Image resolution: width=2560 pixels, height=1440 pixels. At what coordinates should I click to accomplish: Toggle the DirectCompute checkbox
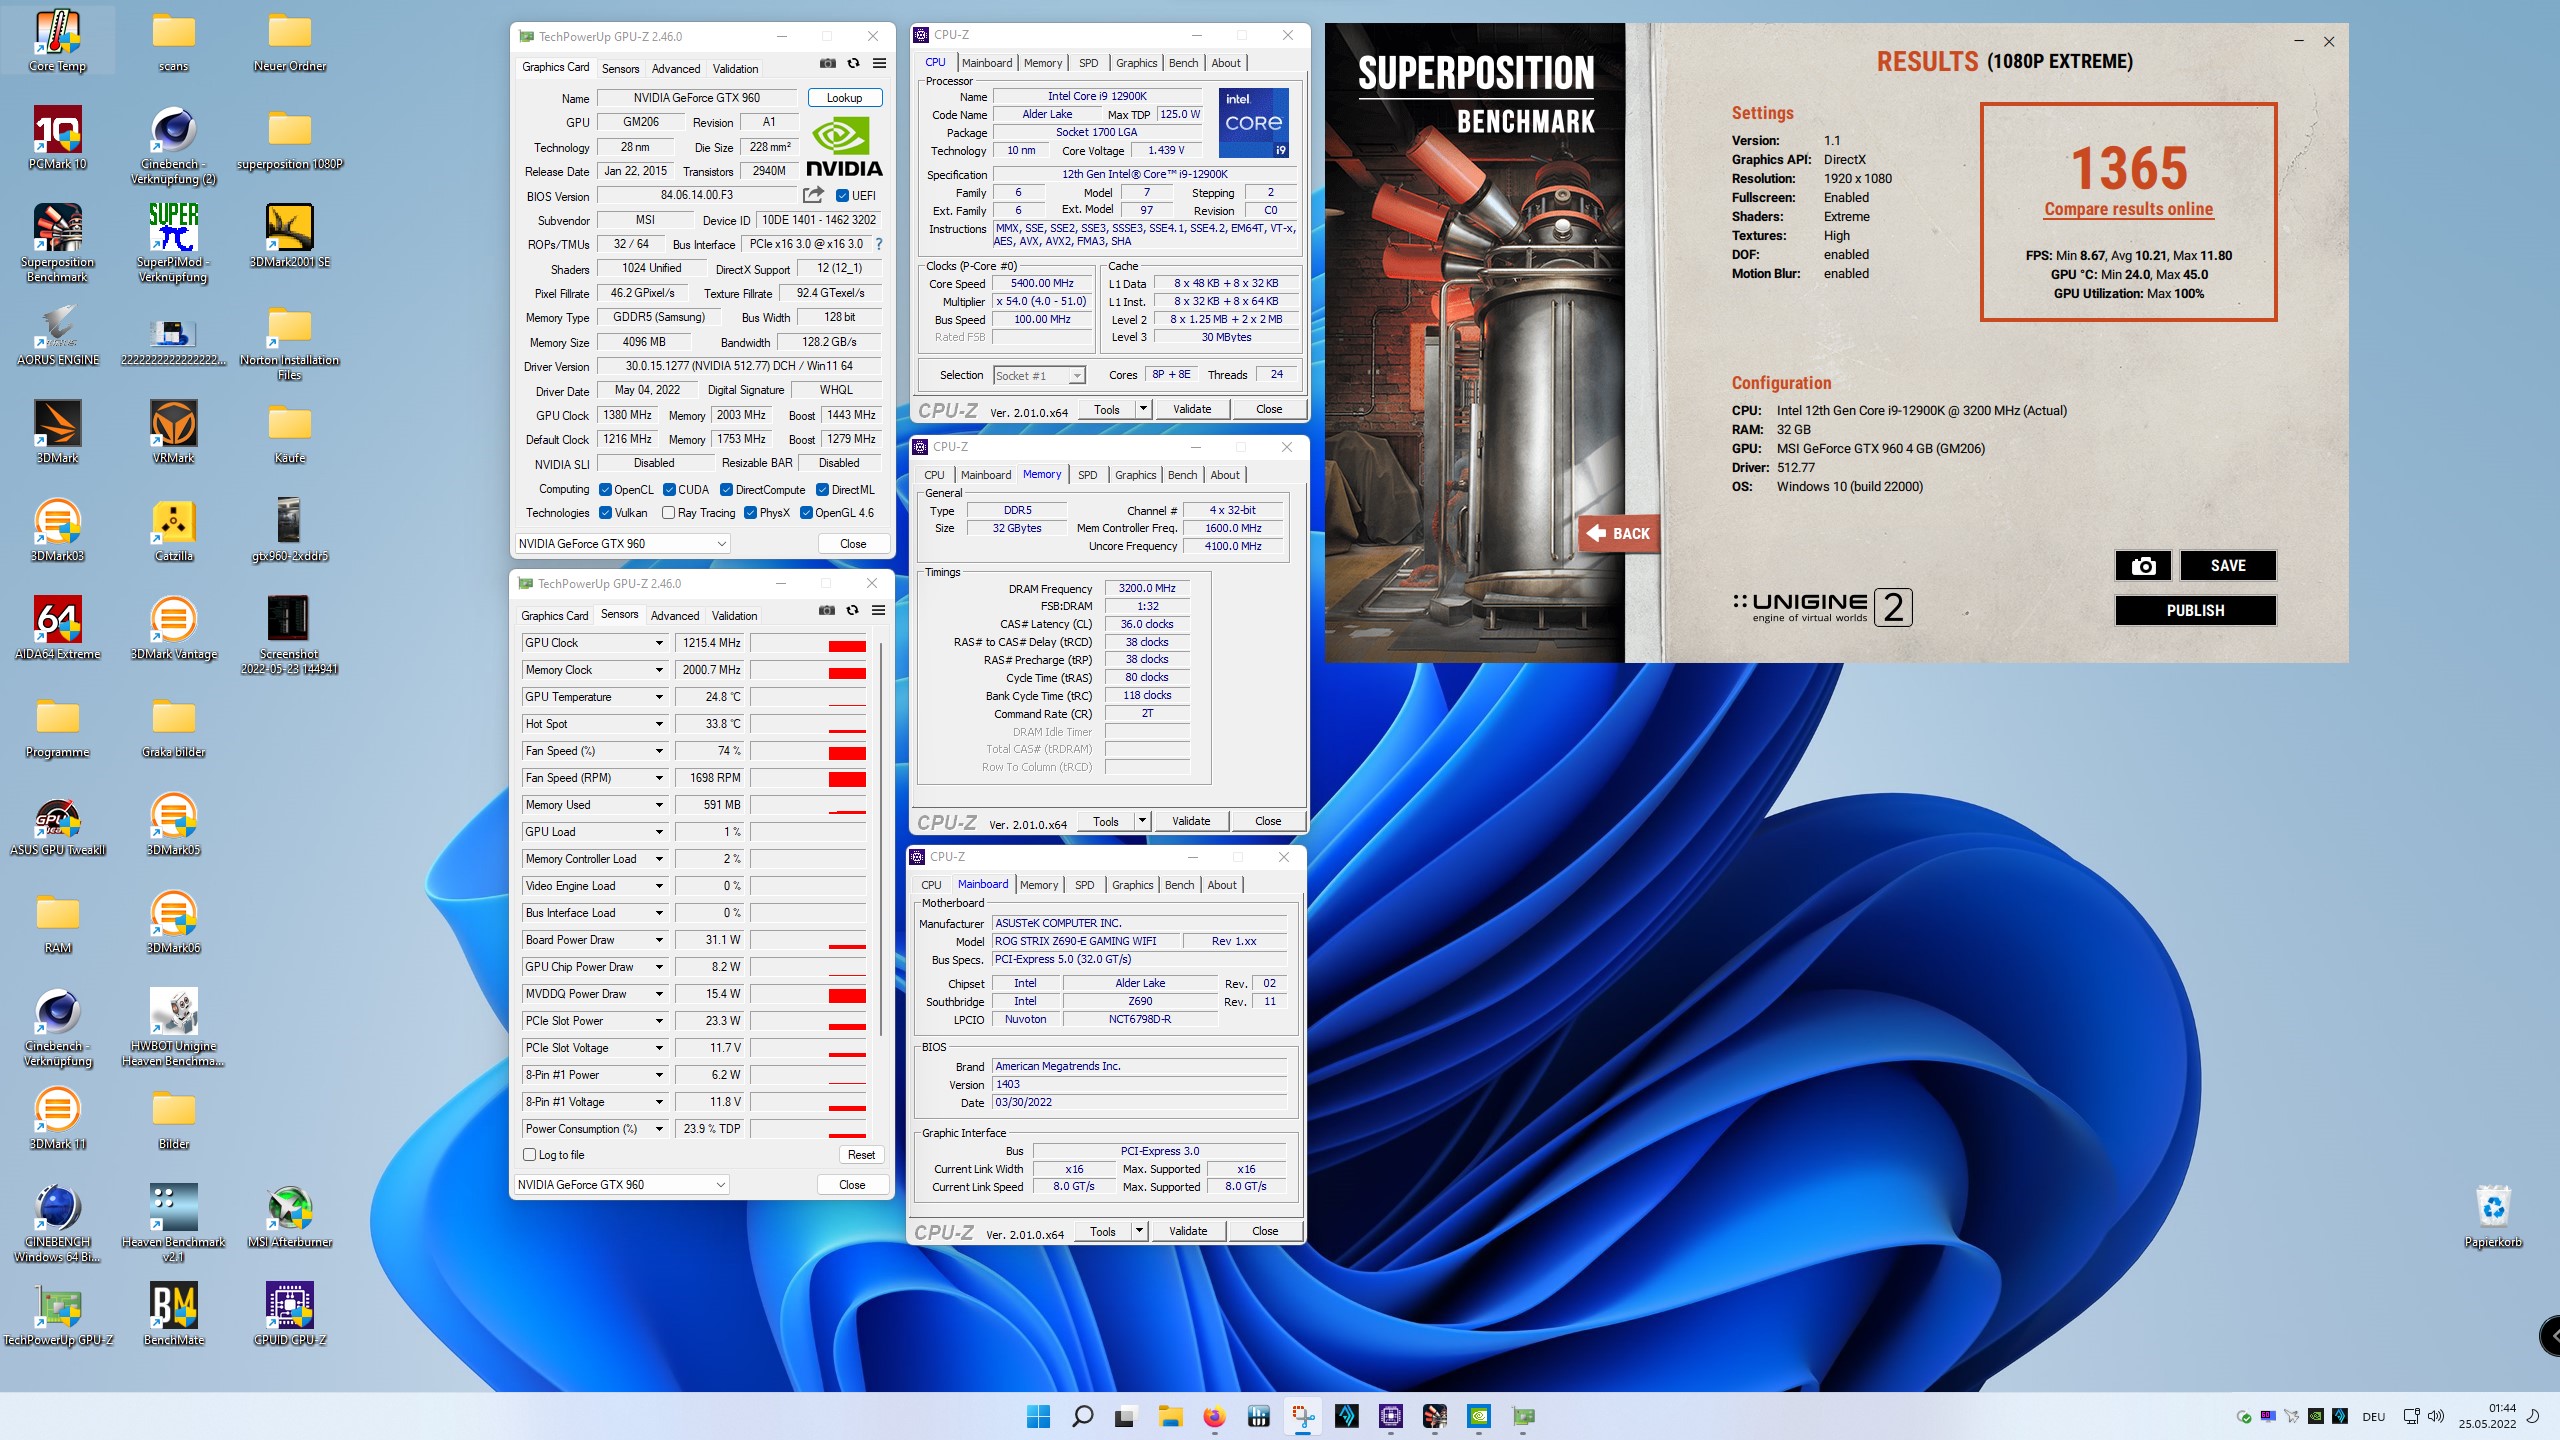point(727,490)
